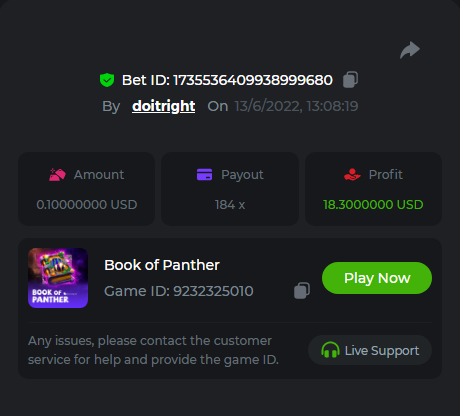The width and height of the screenshot is (460, 416).
Task: Click the purple Payout card icon
Action: 204,174
